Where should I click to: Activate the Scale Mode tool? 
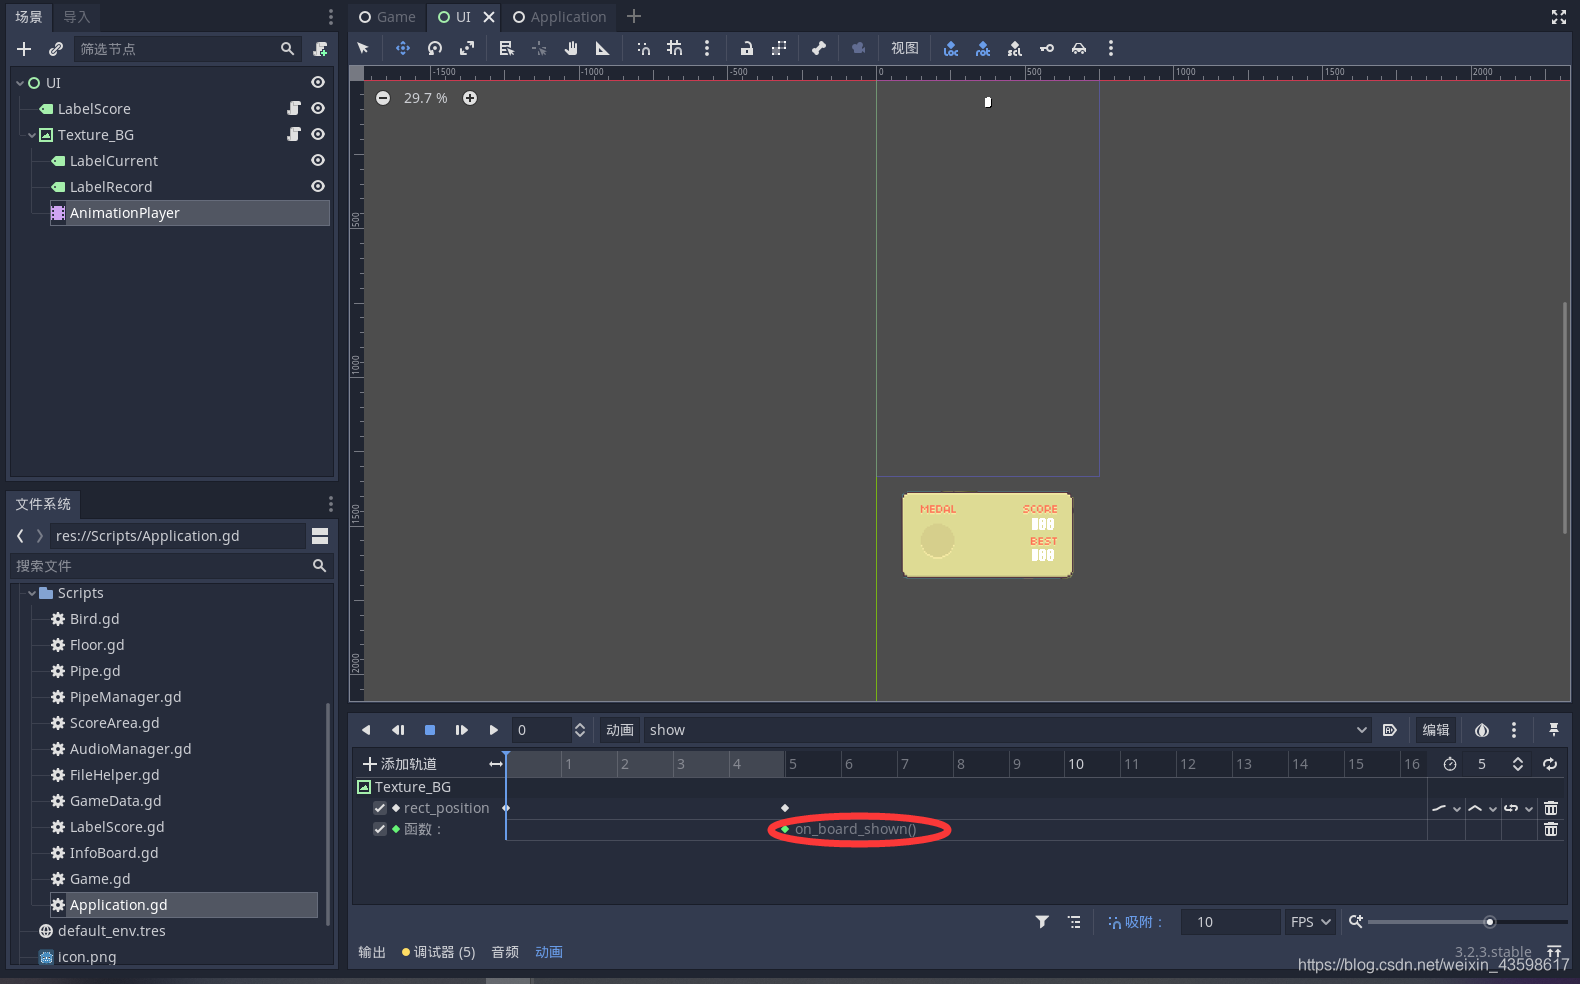tap(467, 48)
